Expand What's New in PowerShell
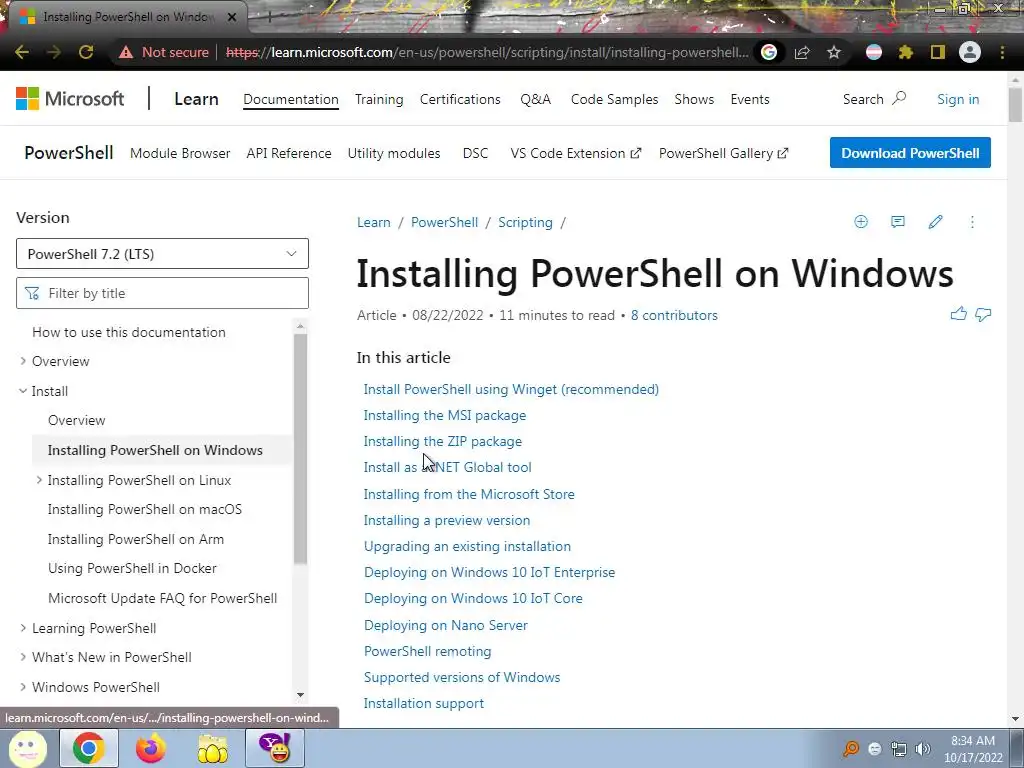The height and width of the screenshot is (768, 1024). [x=23, y=657]
